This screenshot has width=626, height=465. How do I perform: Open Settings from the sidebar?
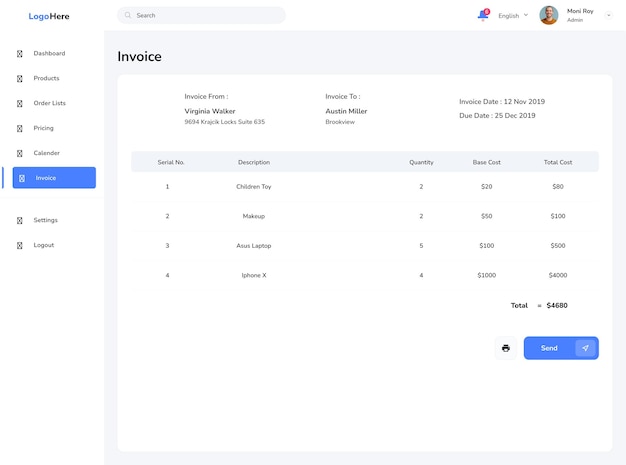click(46, 220)
